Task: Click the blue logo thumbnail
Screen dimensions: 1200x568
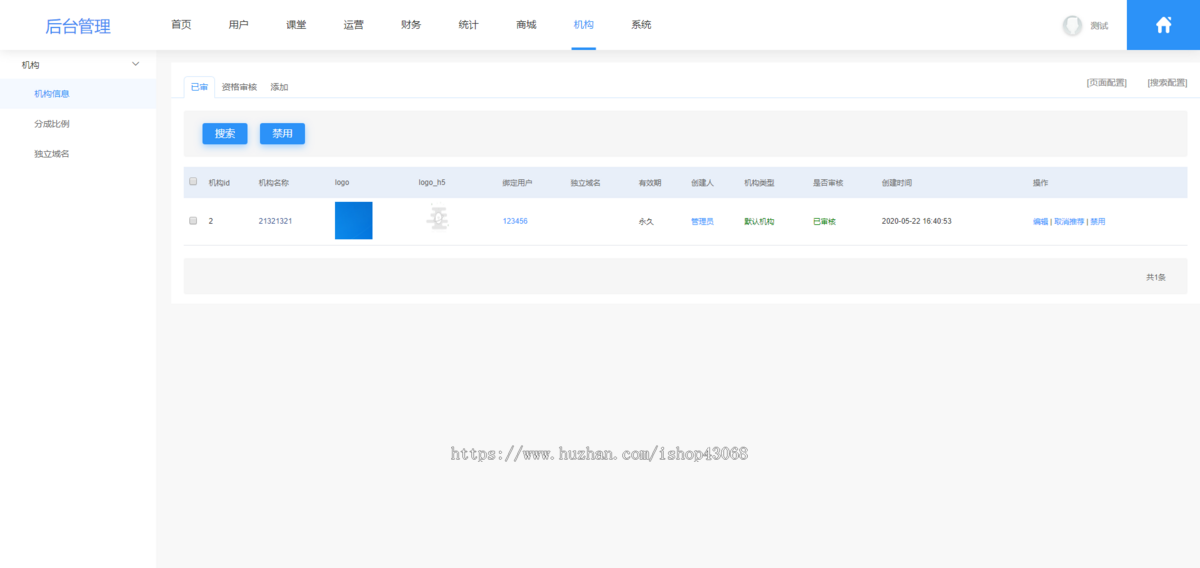Action: (x=353, y=221)
